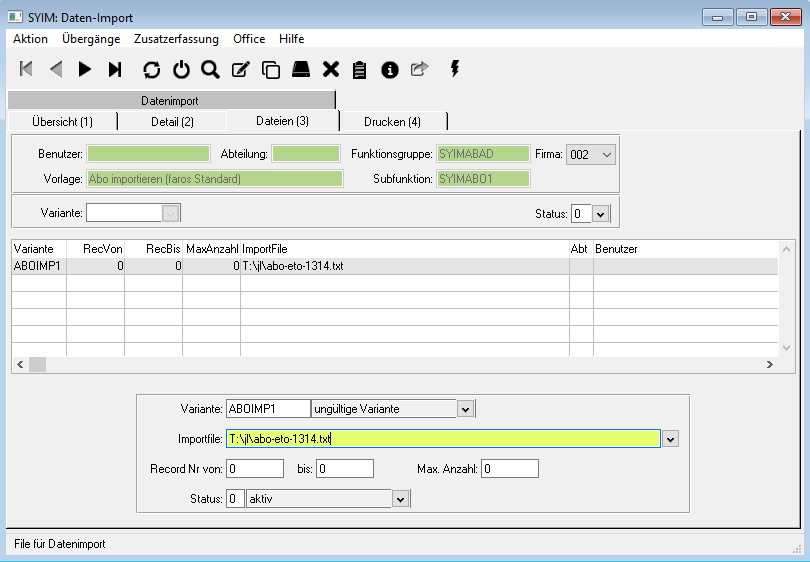Open the Zusatzerfassung menu
Viewport: 810px width, 562px height.
tap(176, 39)
